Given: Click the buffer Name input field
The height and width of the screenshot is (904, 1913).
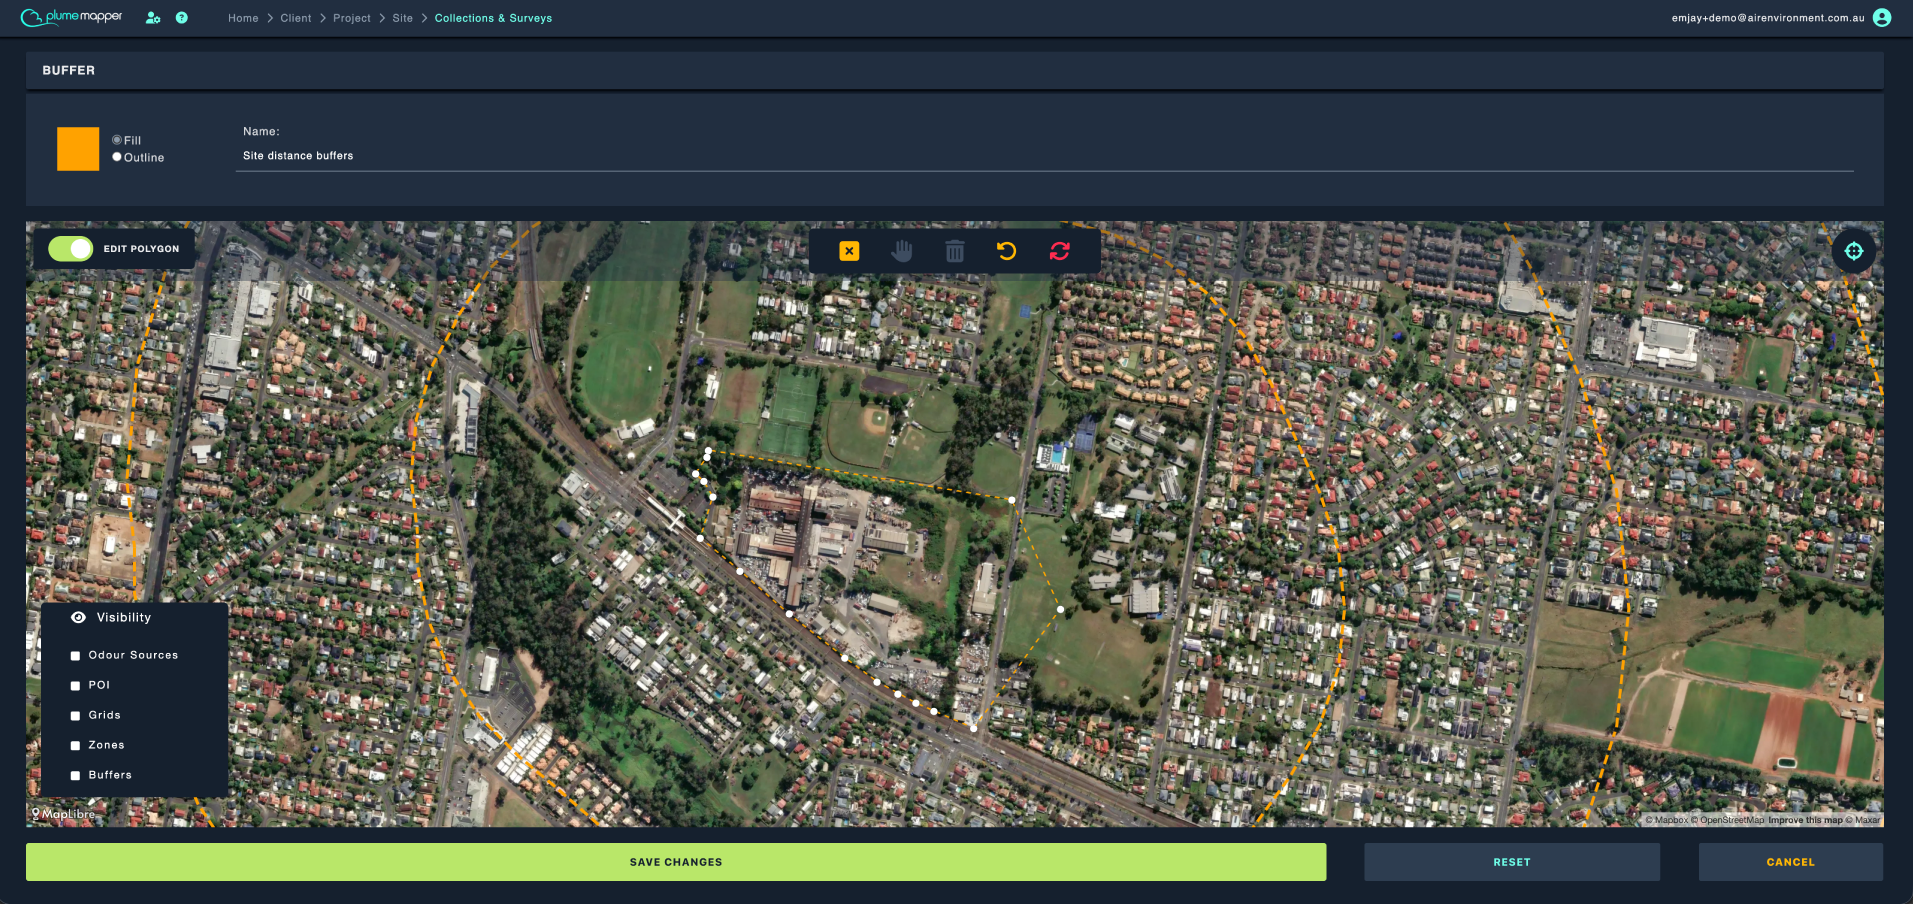Looking at the screenshot, I should pos(1044,156).
